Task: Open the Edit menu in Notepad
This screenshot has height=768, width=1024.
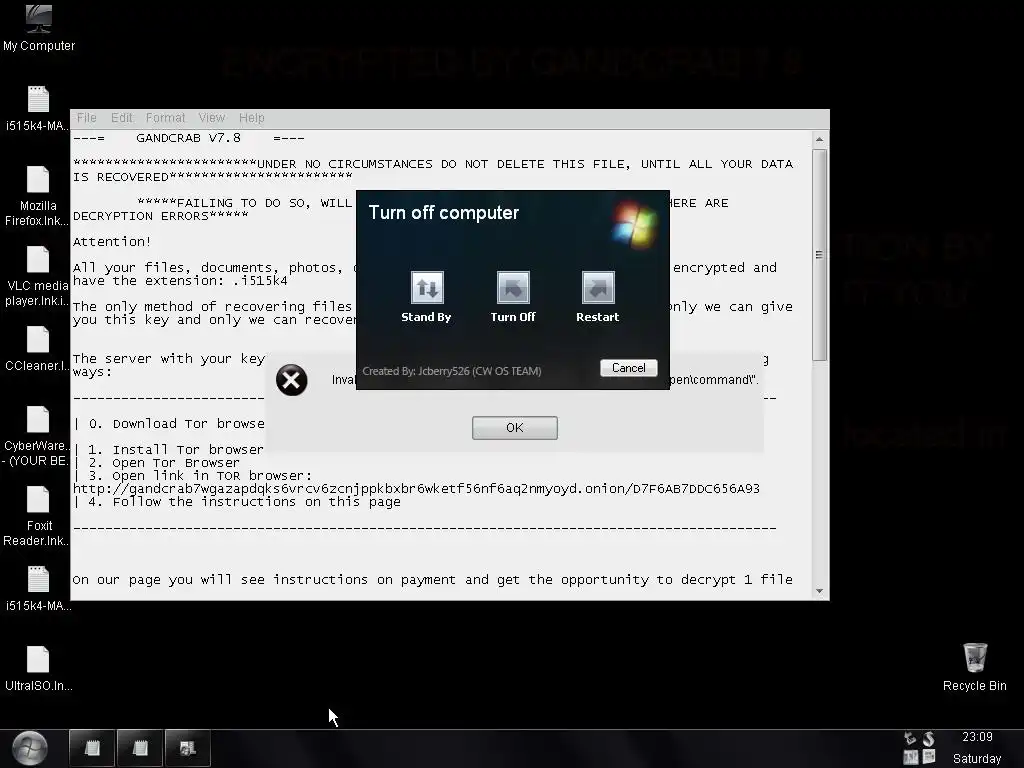Action: (x=121, y=118)
